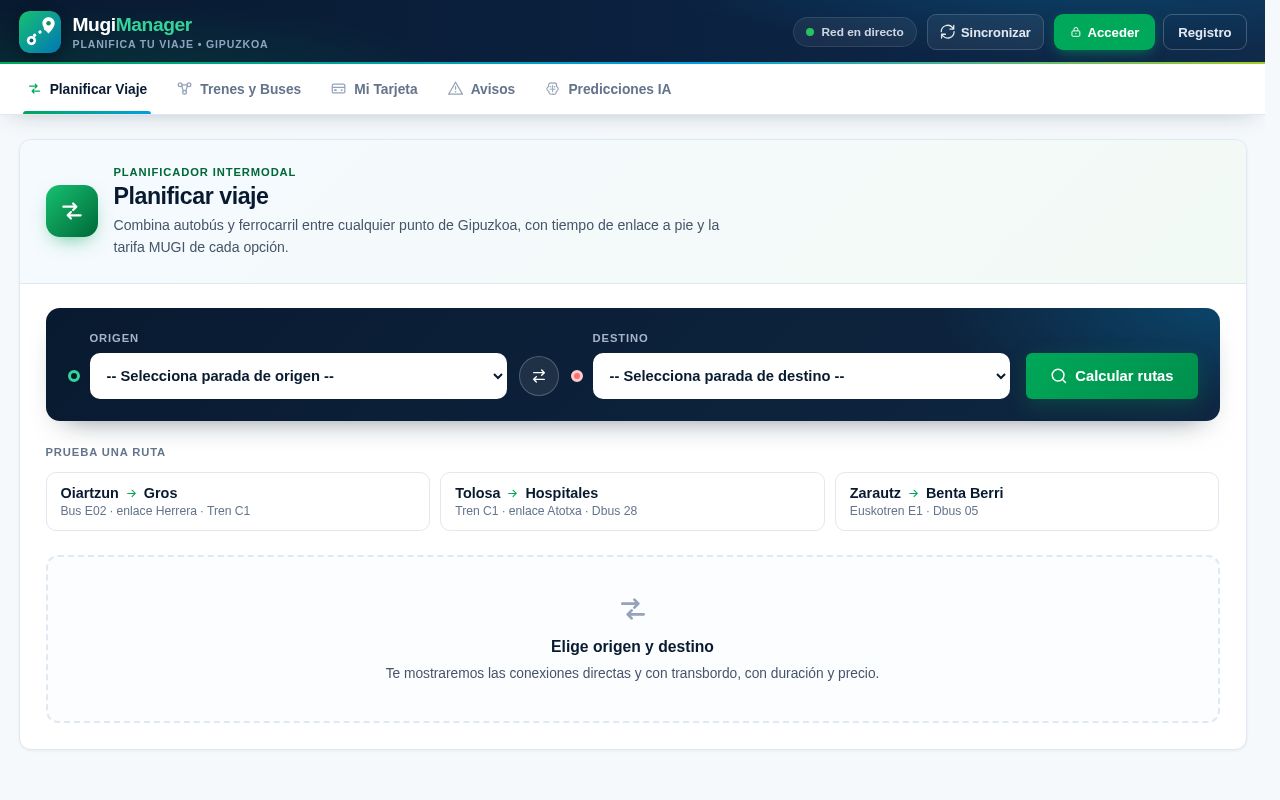Click the lock icon in Acceder
1280x800 pixels.
click(1076, 32)
